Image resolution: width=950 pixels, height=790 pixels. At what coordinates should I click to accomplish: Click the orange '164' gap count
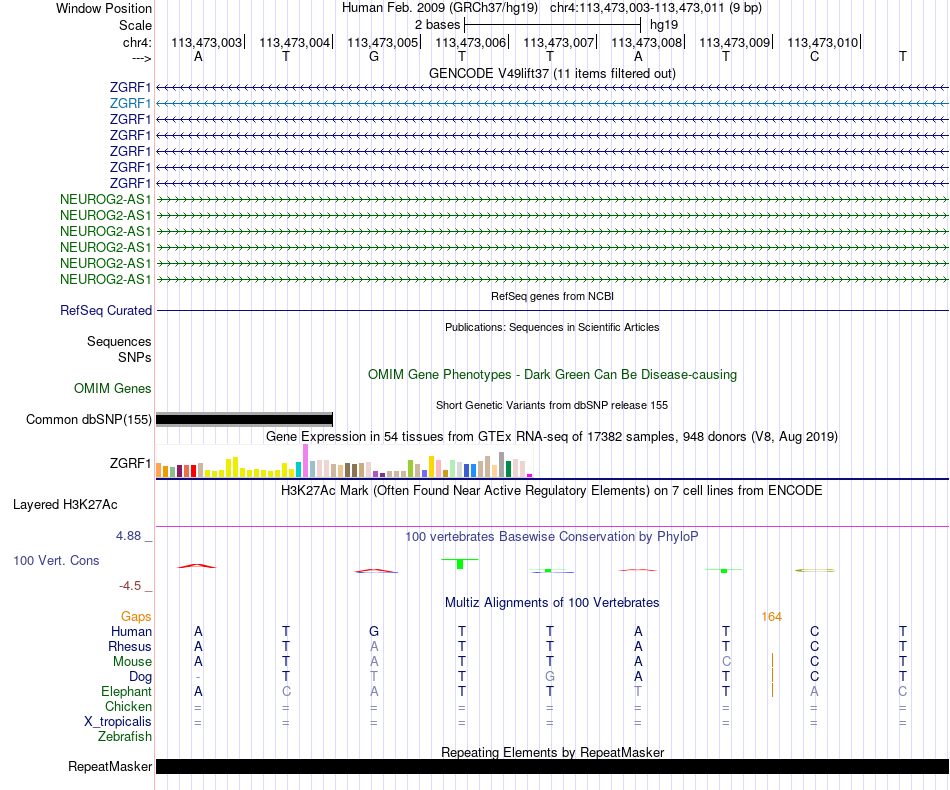point(771,617)
